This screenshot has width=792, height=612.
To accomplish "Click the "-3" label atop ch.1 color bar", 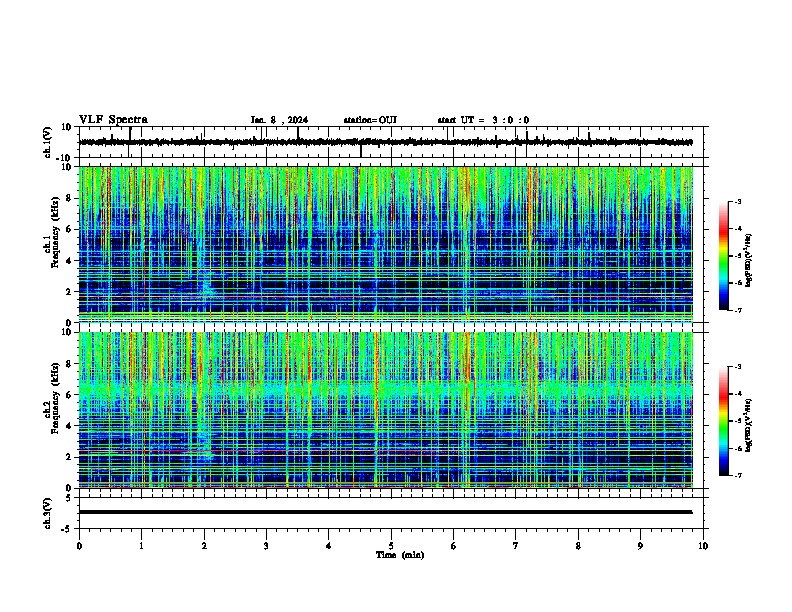I will [737, 201].
